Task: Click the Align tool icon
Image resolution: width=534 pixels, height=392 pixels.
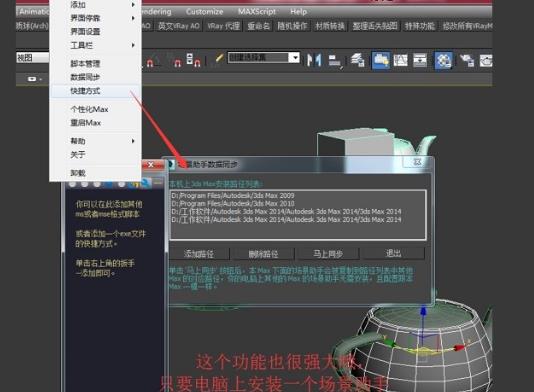Action: pos(335,61)
